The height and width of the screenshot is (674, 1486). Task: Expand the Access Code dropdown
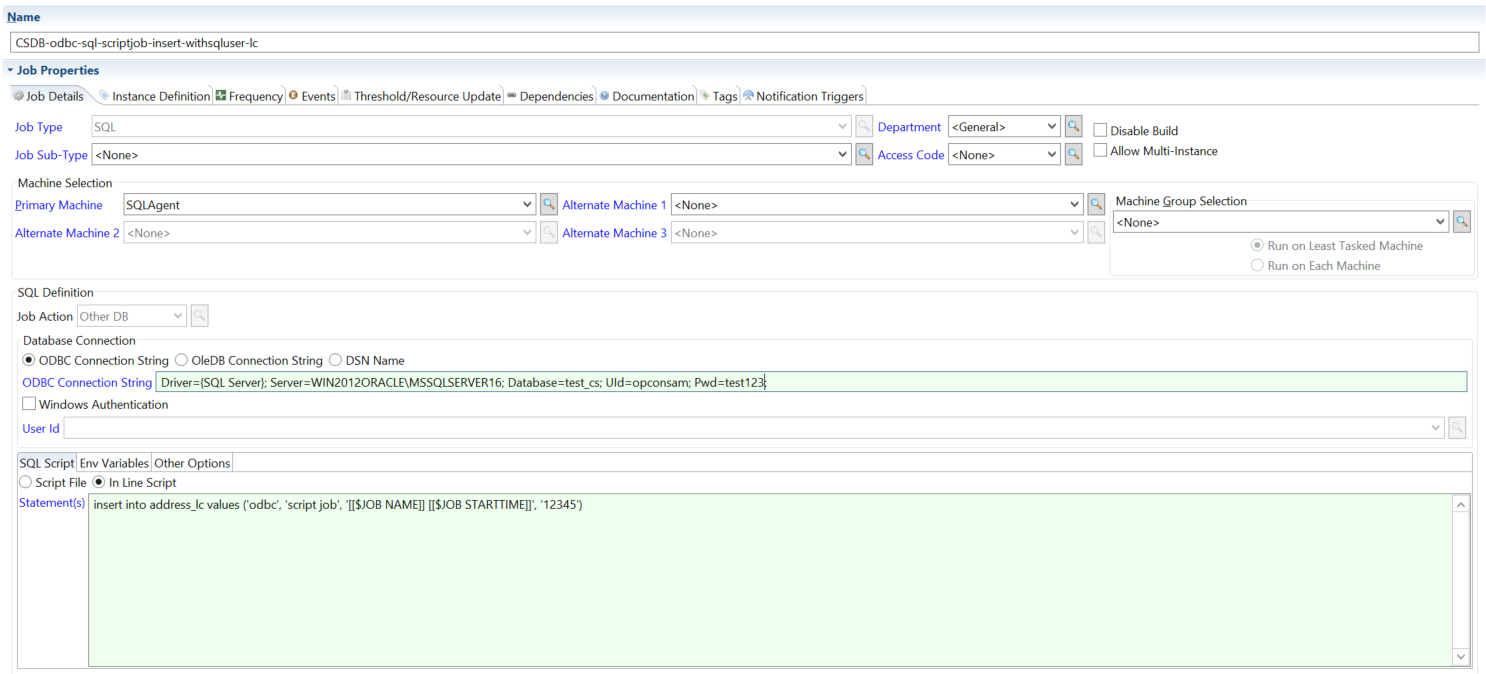pos(1051,155)
